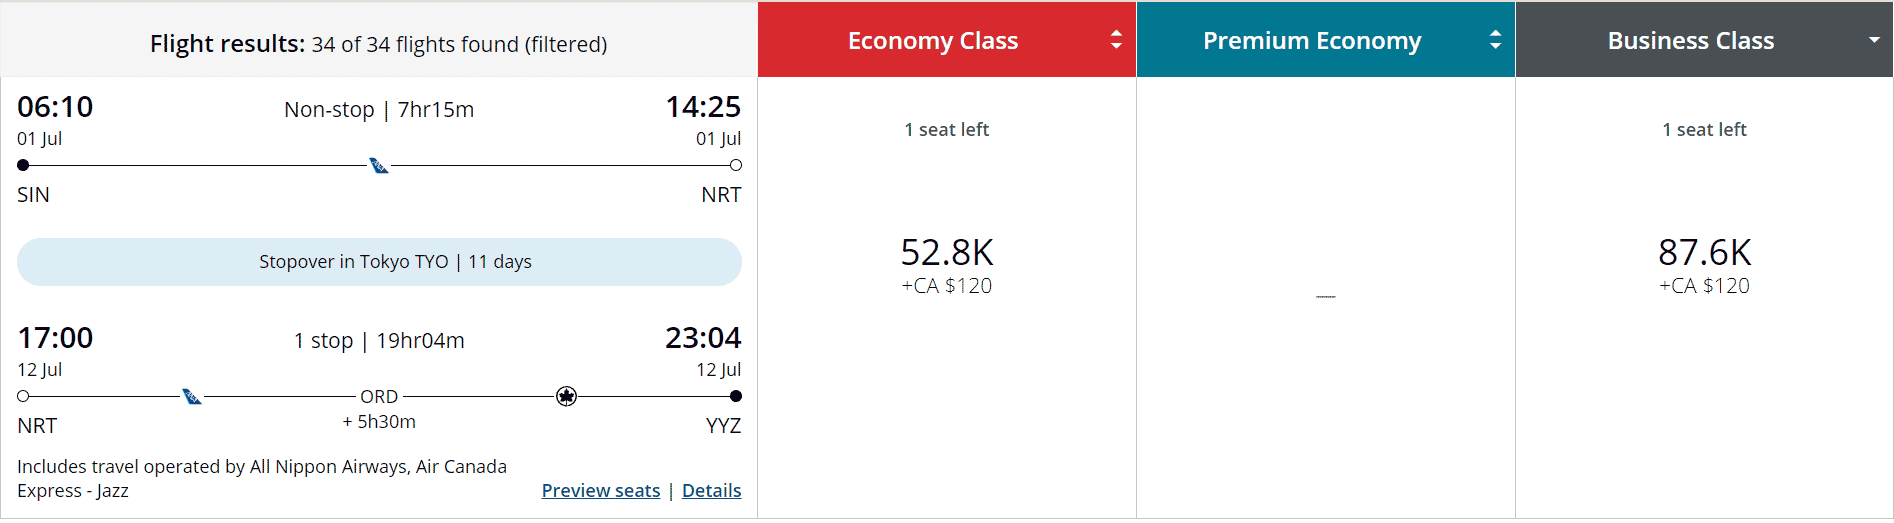The width and height of the screenshot is (1894, 523).
Task: Click Air Canada maple leaf icon before YYZ
Action: click(567, 397)
